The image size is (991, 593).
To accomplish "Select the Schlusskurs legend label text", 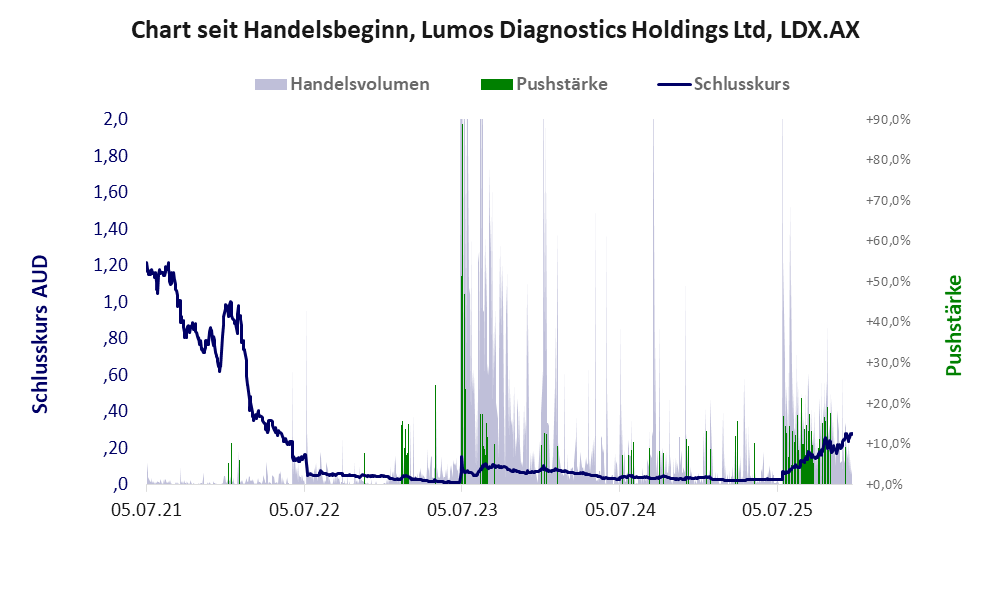I will 741,84.
